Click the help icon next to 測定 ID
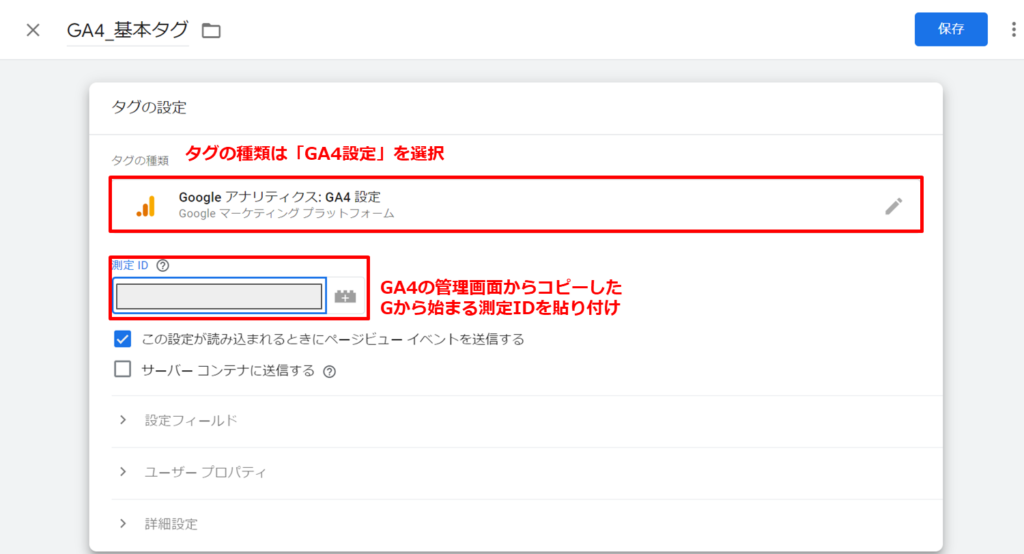This screenshot has height=554, width=1024. (x=163, y=265)
